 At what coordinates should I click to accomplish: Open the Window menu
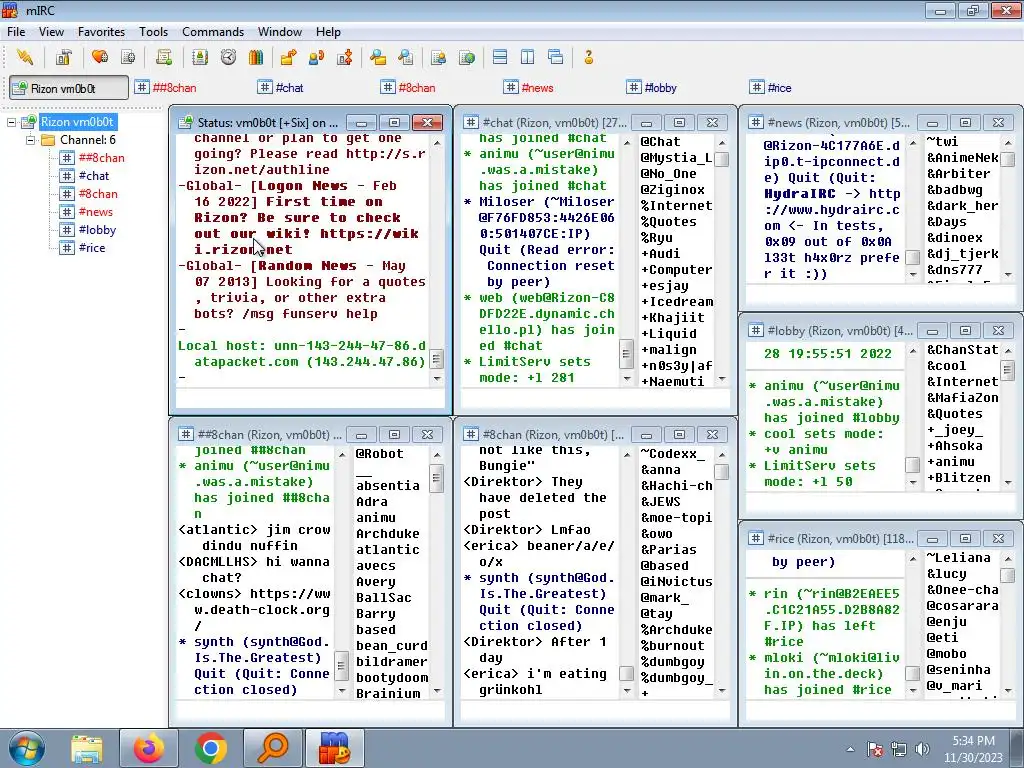(280, 31)
